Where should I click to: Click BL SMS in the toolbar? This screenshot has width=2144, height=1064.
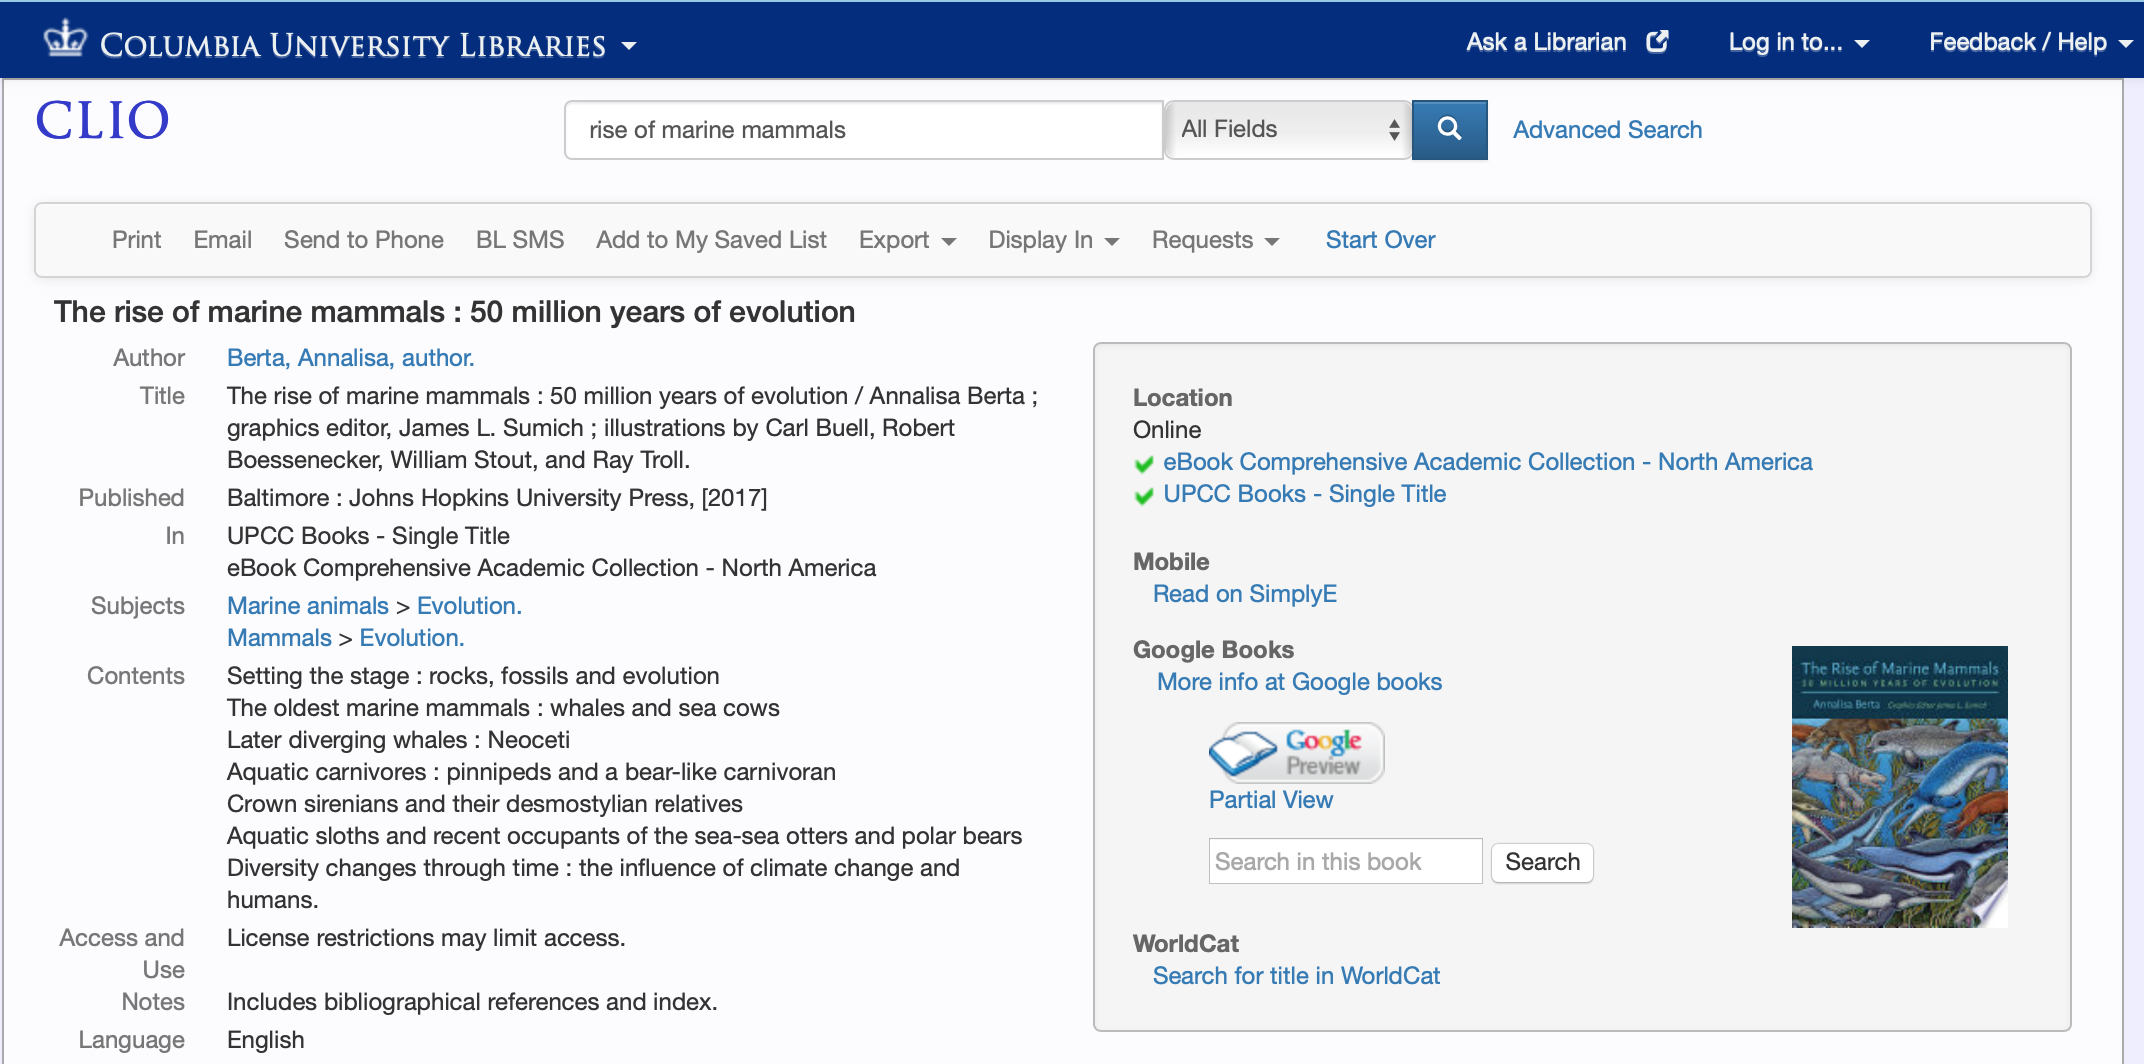pos(519,240)
